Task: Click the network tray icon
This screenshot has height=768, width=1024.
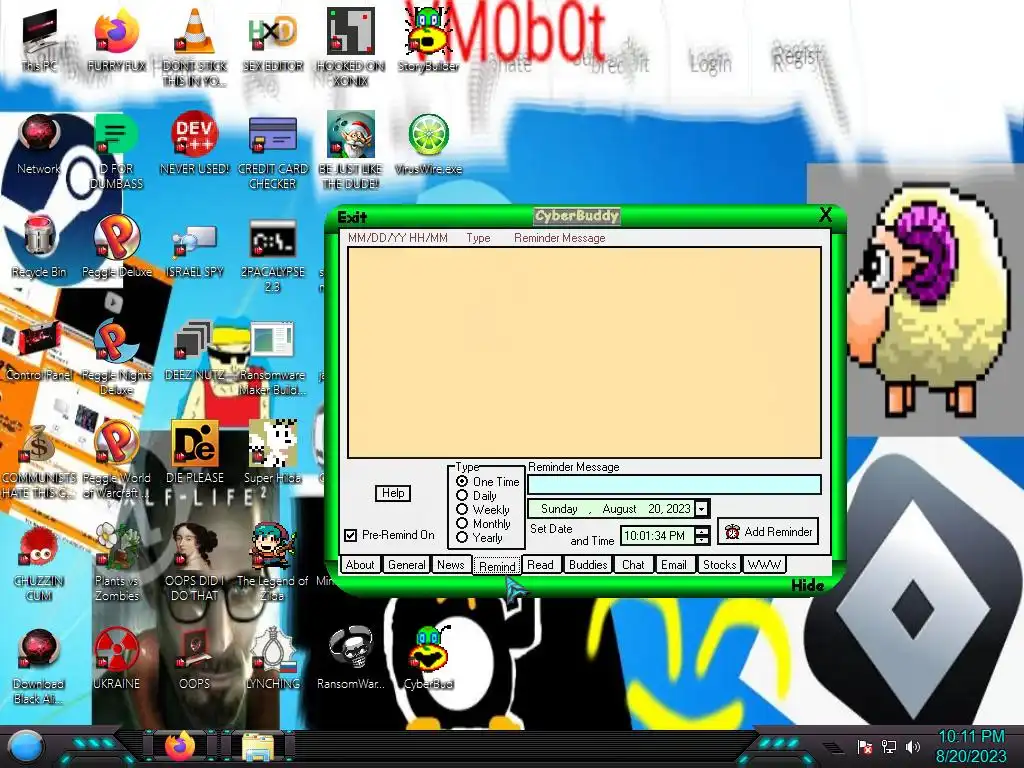Action: coord(888,746)
